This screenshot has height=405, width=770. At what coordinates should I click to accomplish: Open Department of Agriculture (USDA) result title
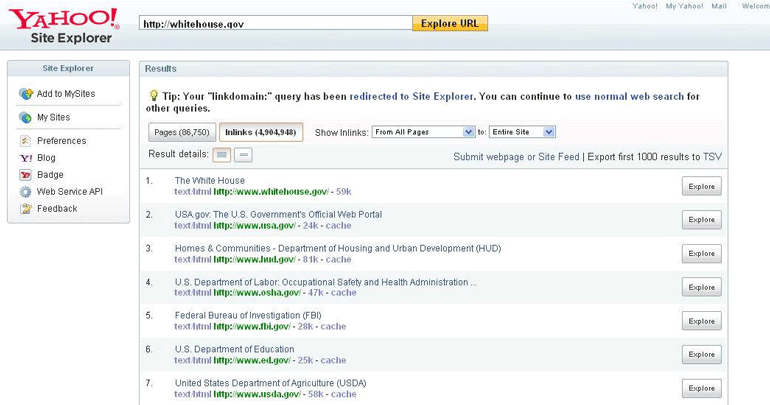point(271,383)
